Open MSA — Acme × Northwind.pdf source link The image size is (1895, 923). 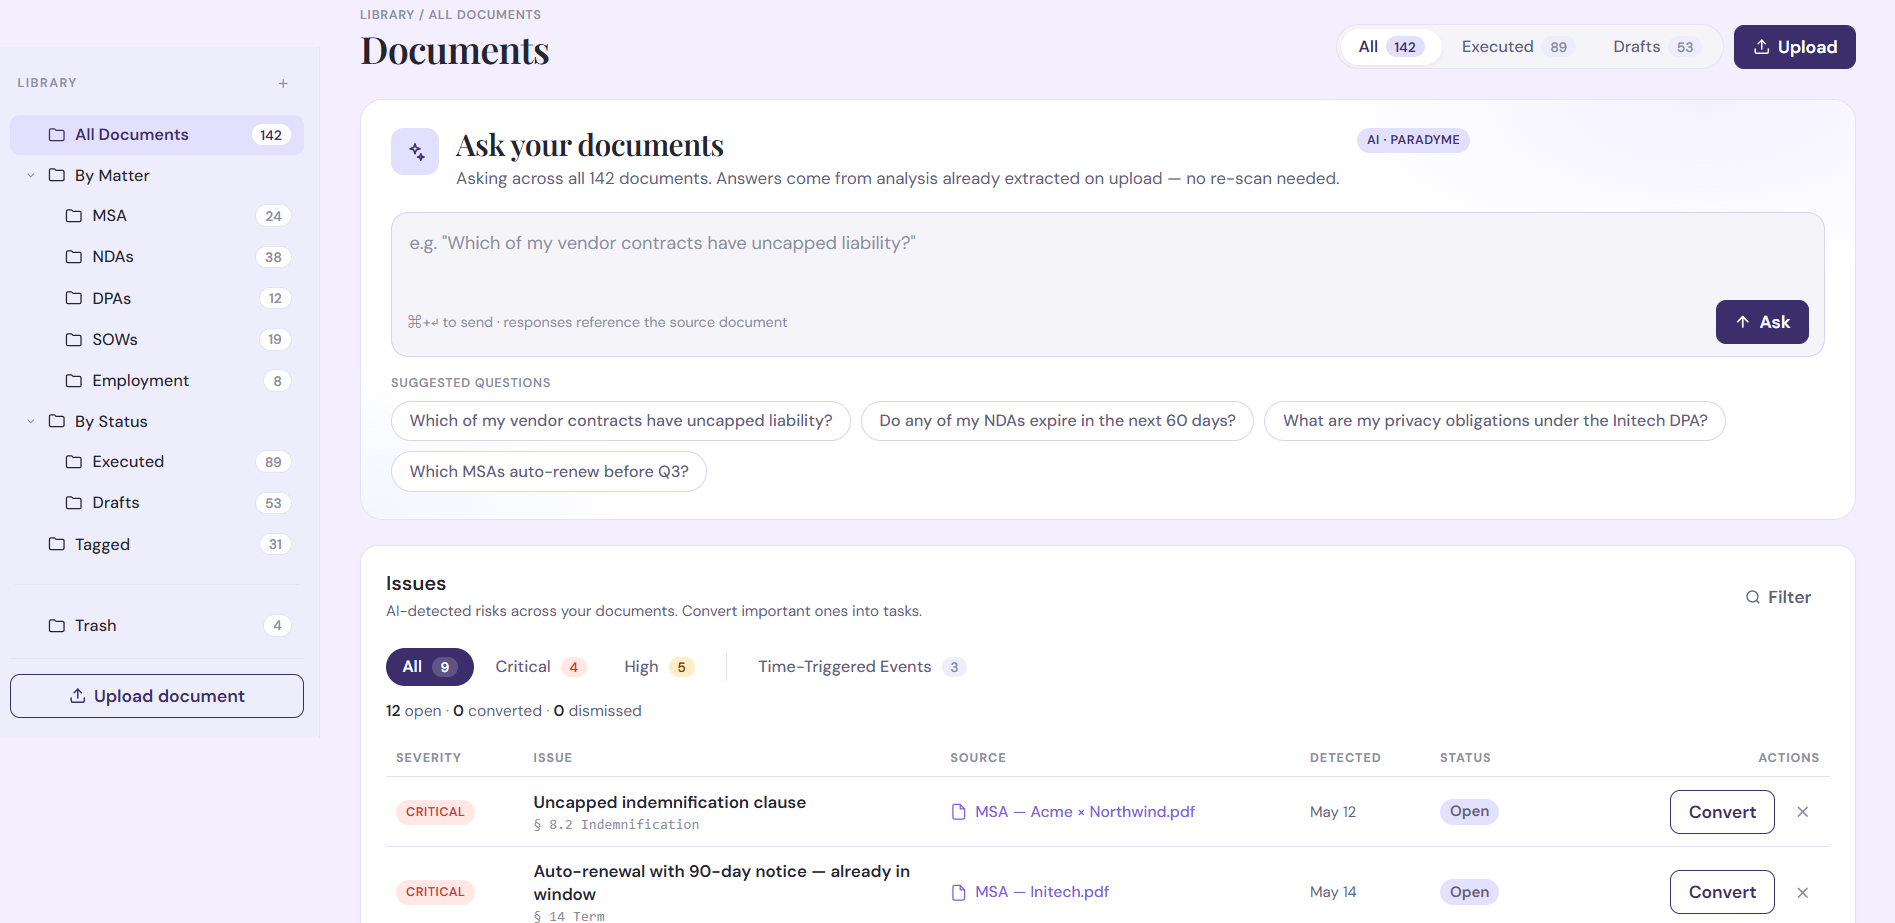tap(1085, 812)
